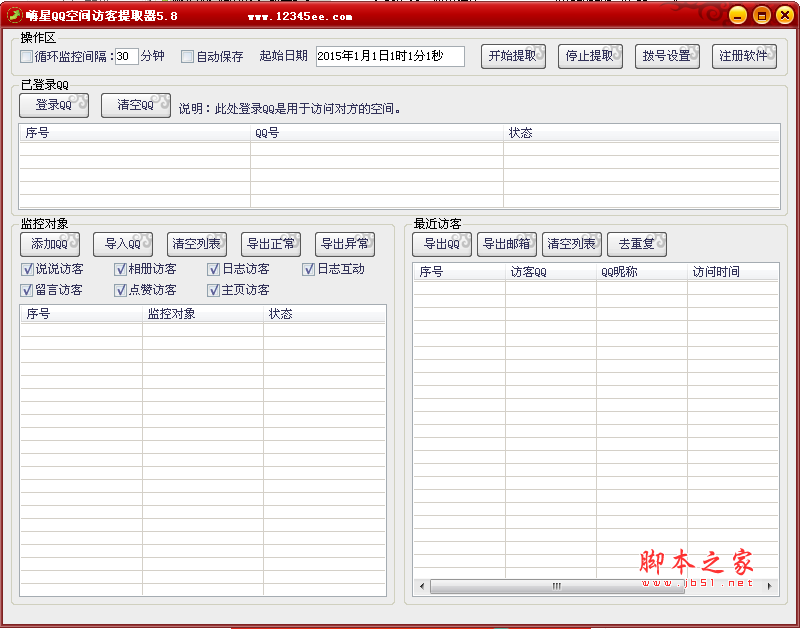Image resolution: width=800 pixels, height=629 pixels.
Task: Click scrollbar right arrow in visitors list
Action: click(769, 586)
